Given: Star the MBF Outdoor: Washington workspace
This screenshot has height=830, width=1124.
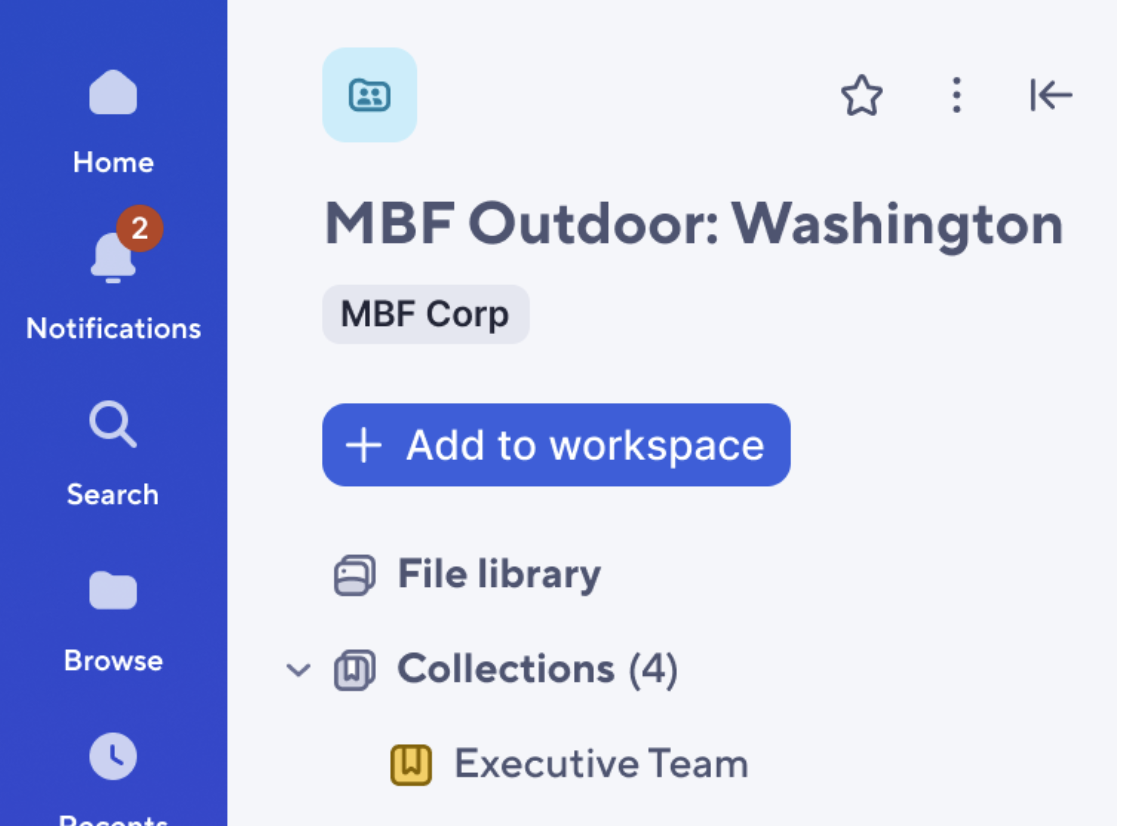Looking at the screenshot, I should tap(861, 96).
